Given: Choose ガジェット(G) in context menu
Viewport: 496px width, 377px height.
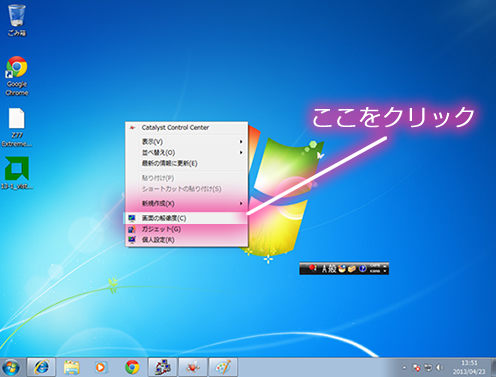Looking at the screenshot, I should click(x=186, y=229).
